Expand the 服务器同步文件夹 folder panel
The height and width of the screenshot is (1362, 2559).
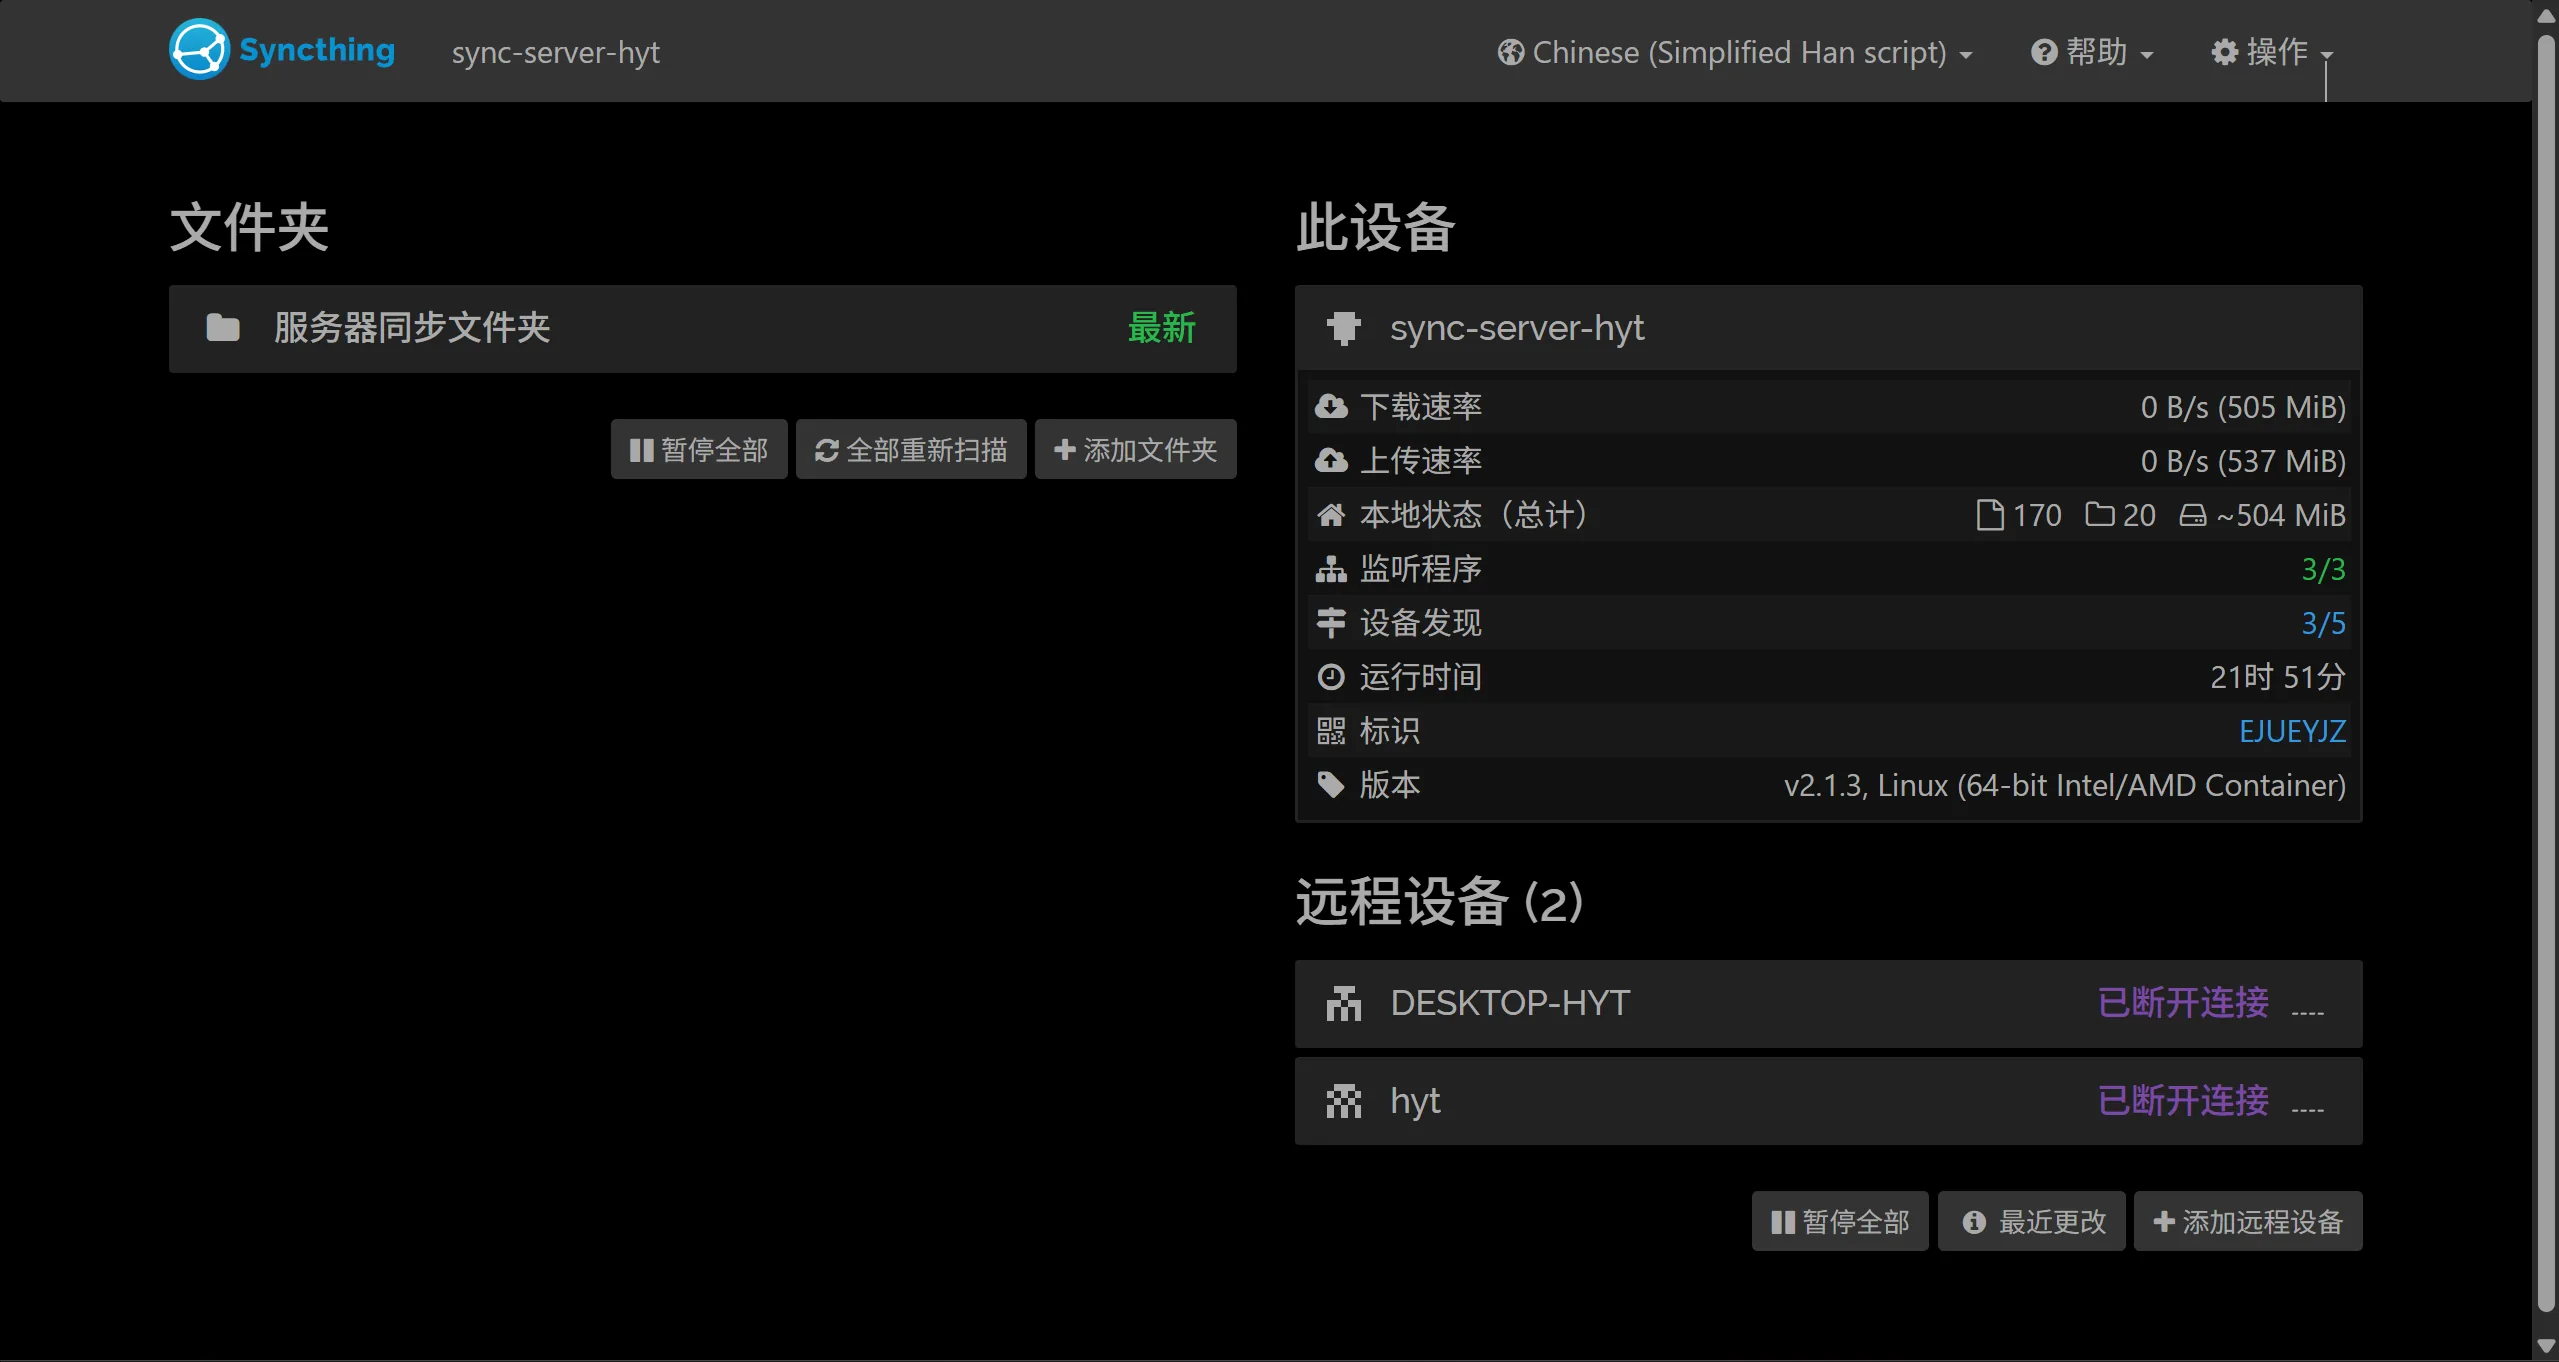point(703,329)
